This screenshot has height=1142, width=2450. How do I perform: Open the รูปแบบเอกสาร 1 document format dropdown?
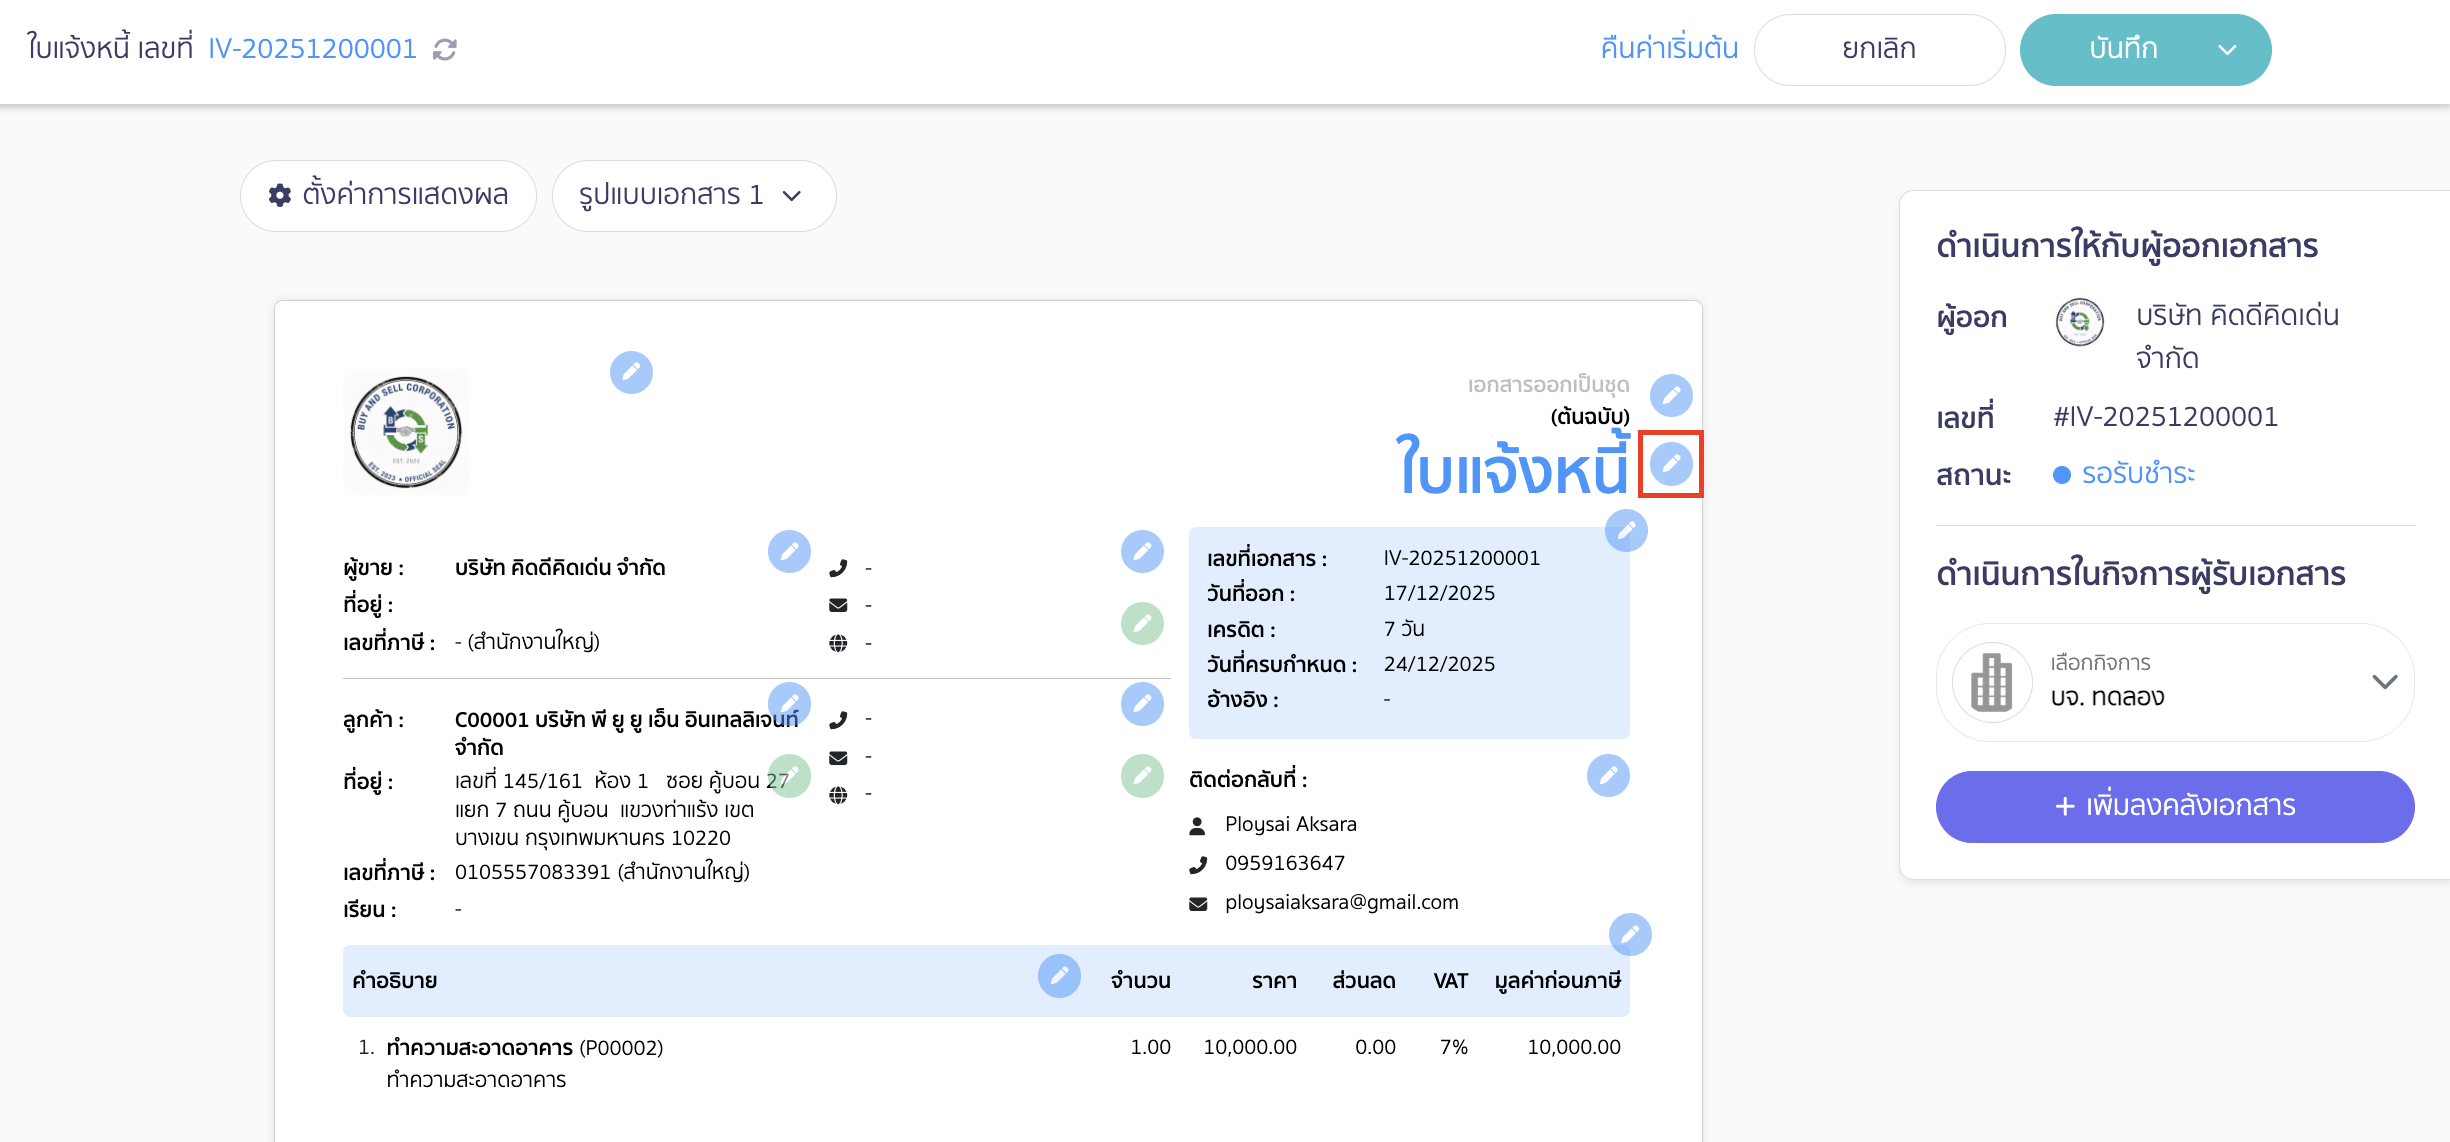(694, 195)
